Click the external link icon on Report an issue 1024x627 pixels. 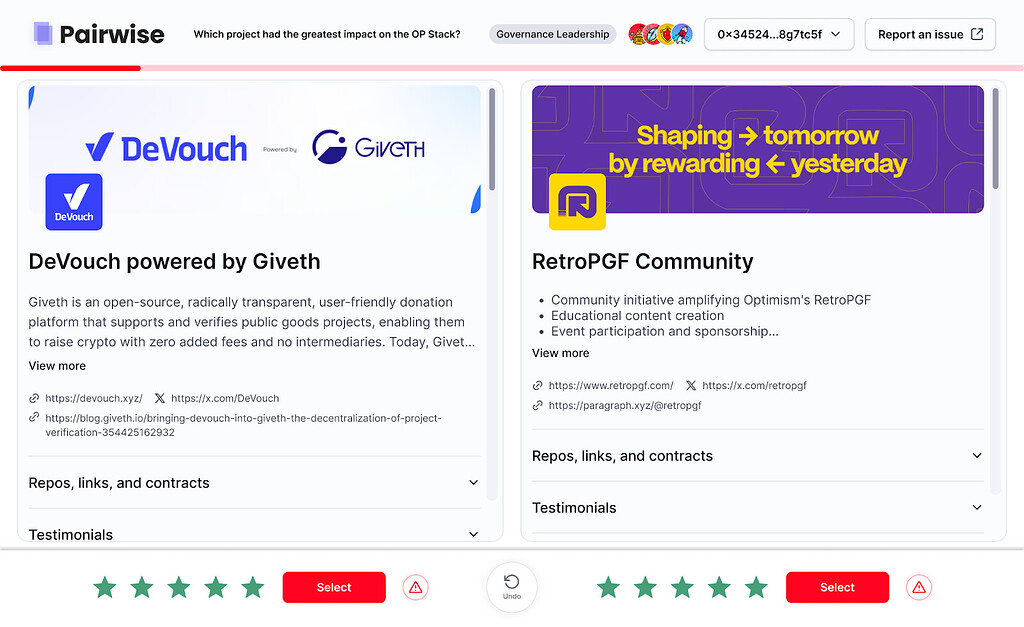click(x=978, y=33)
